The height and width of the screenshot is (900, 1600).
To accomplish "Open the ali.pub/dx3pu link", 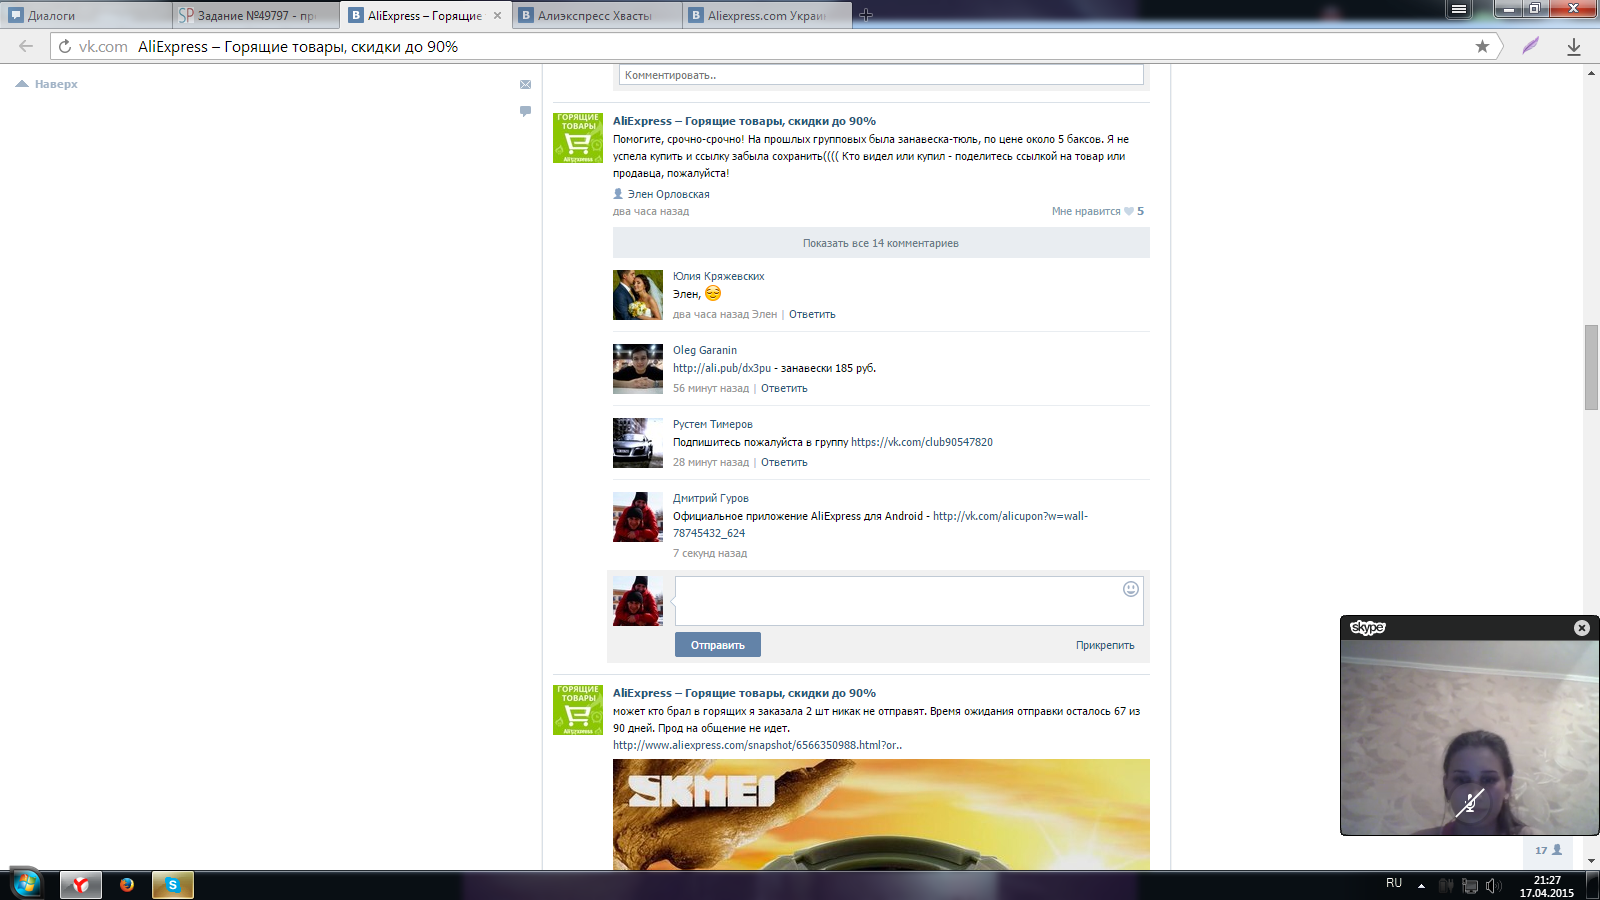I will [x=722, y=368].
